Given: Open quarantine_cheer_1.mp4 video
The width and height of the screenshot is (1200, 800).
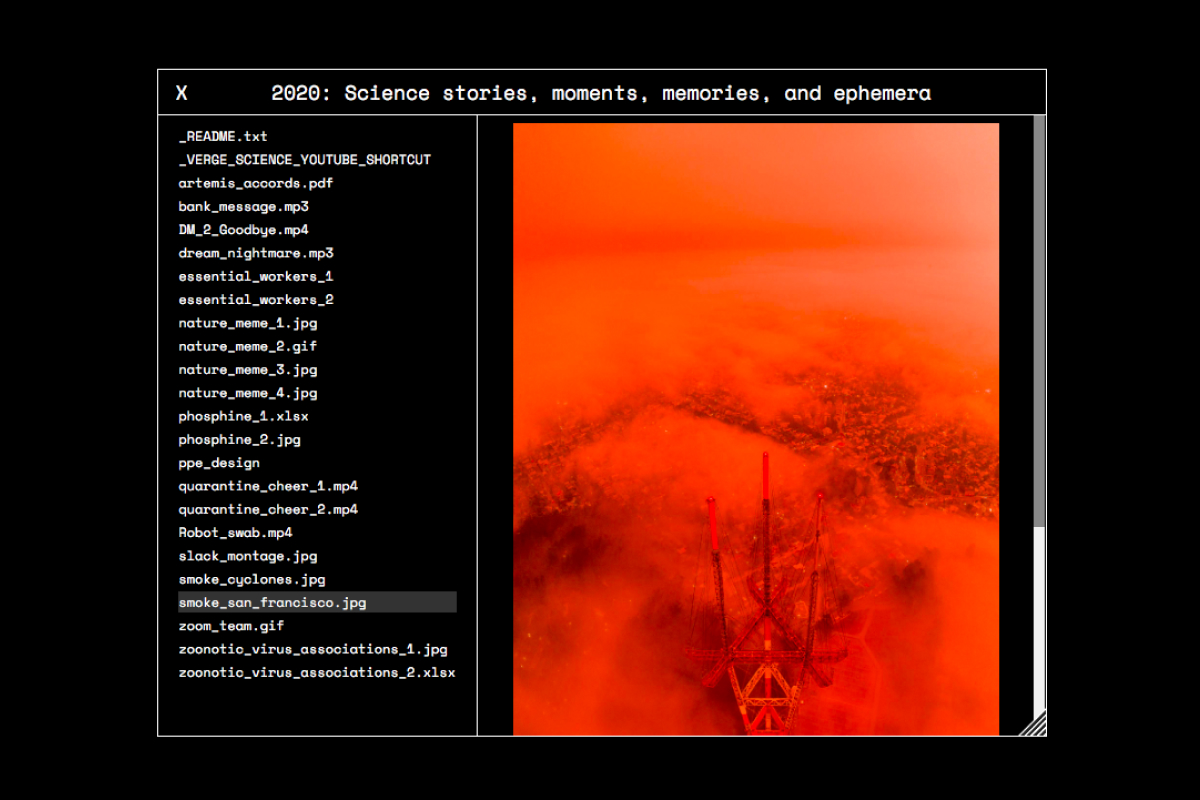Looking at the screenshot, I should [268, 486].
